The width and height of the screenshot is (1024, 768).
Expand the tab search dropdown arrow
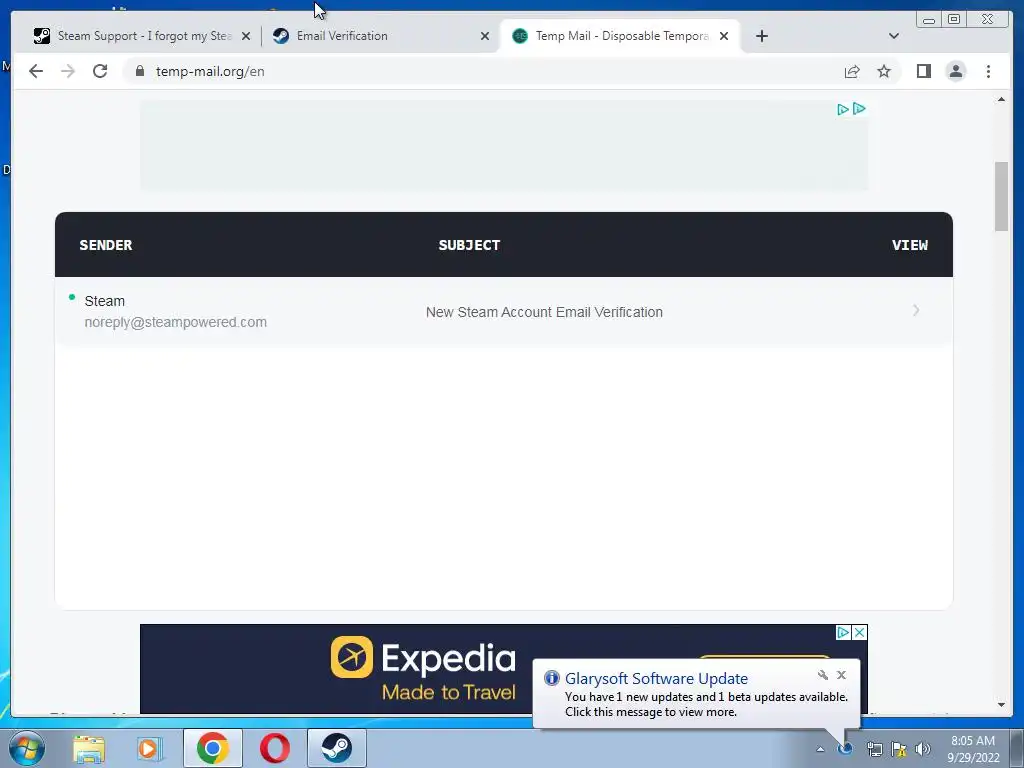[x=893, y=36]
